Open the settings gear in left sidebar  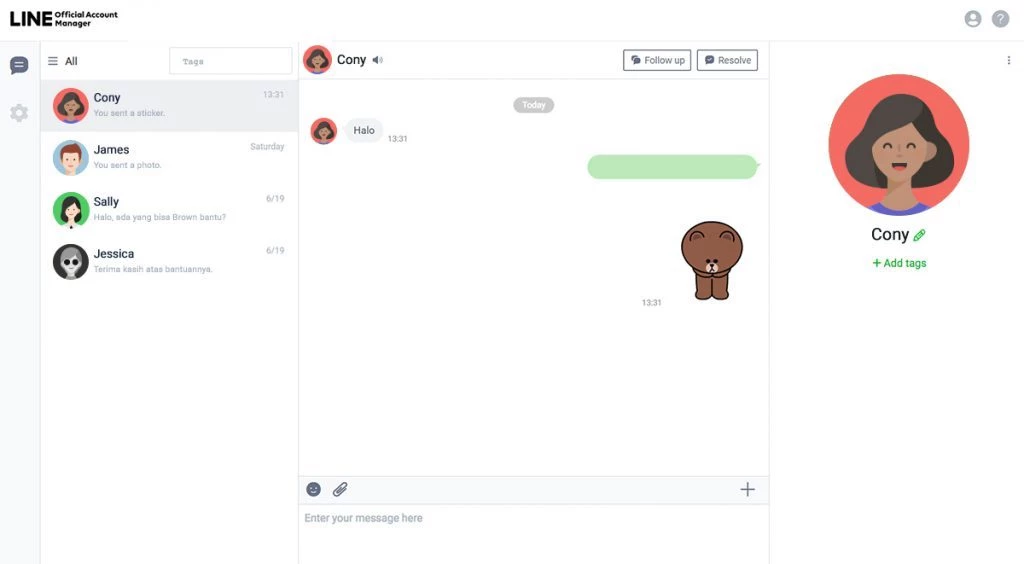click(x=19, y=113)
